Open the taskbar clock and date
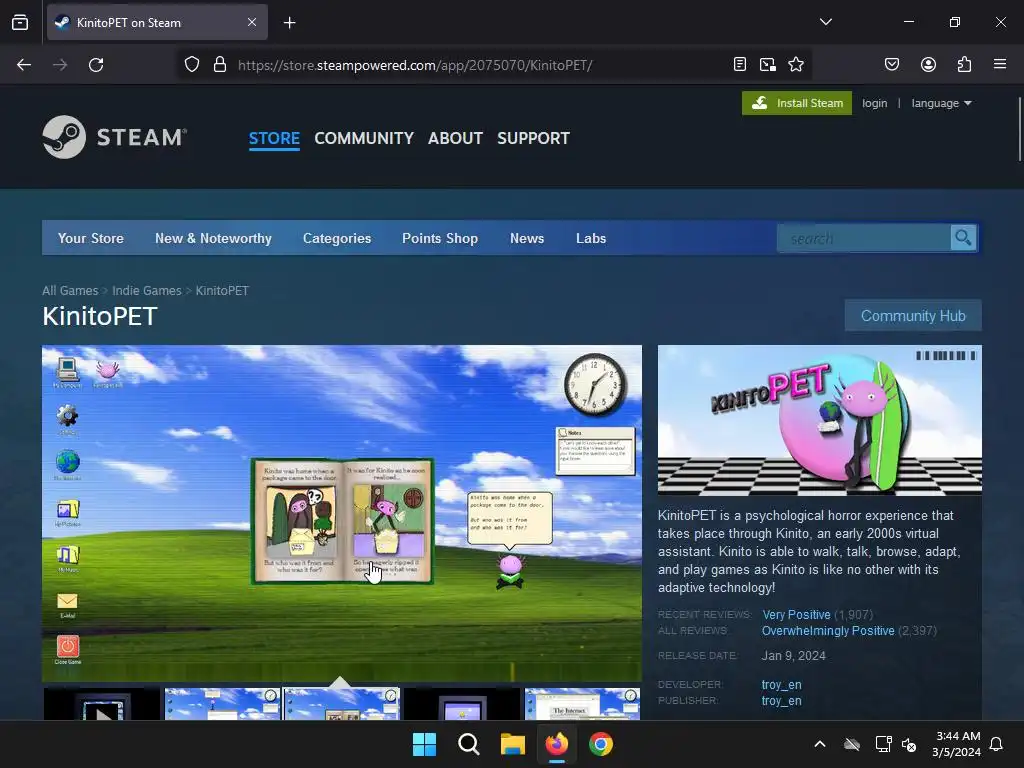This screenshot has height=768, width=1024. pyautogui.click(x=957, y=744)
